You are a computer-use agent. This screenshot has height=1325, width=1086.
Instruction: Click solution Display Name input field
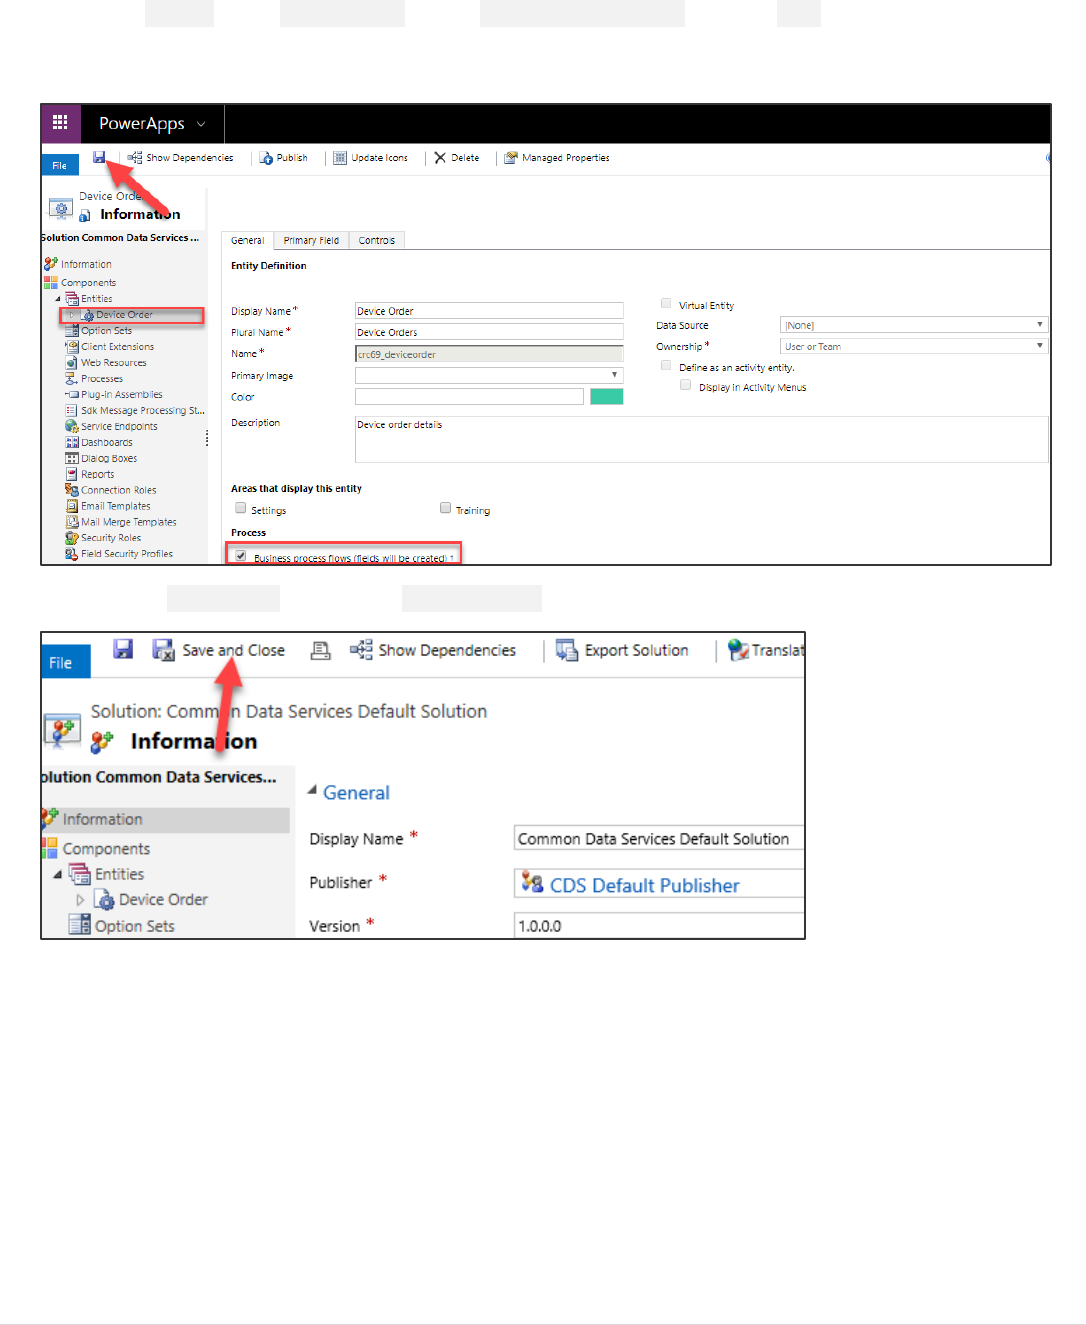tap(659, 838)
